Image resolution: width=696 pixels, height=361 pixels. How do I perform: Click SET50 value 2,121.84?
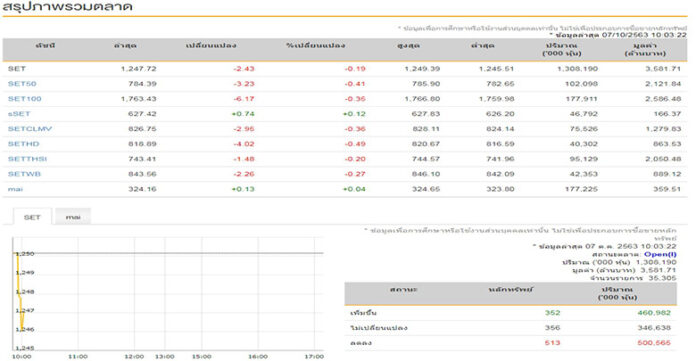point(663,83)
